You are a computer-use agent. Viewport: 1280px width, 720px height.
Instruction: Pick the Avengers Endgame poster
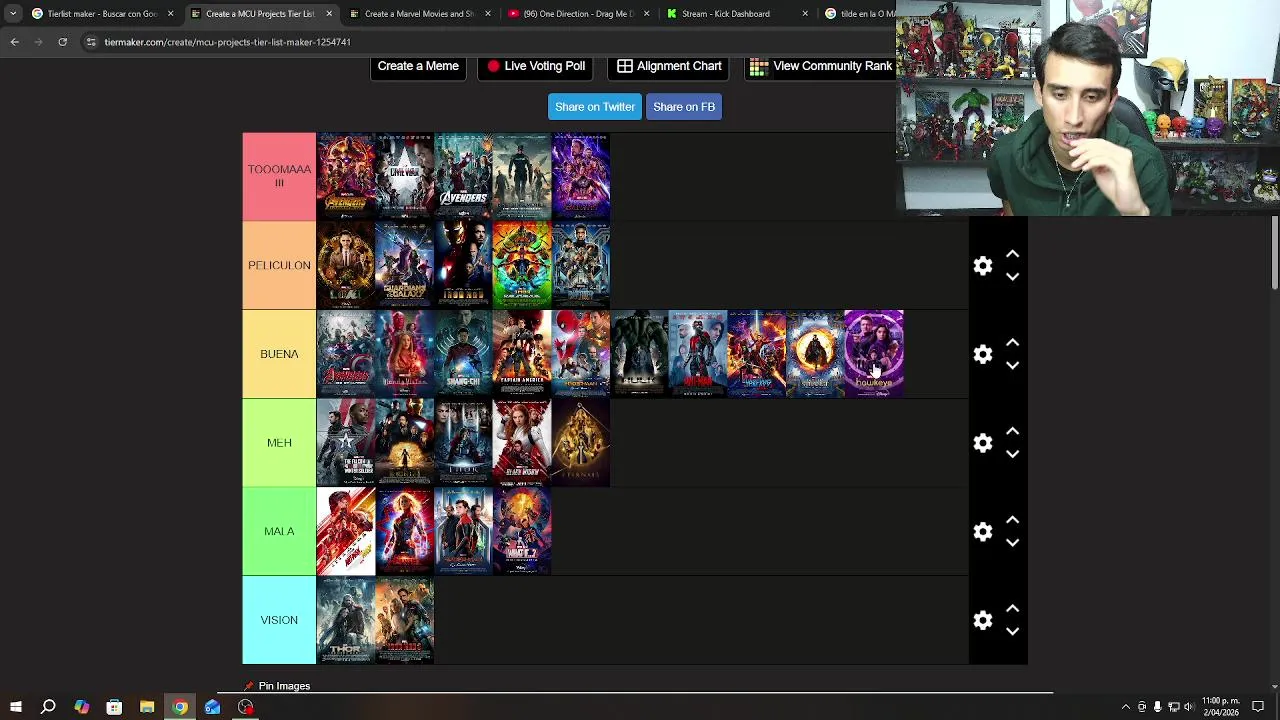tap(581, 176)
